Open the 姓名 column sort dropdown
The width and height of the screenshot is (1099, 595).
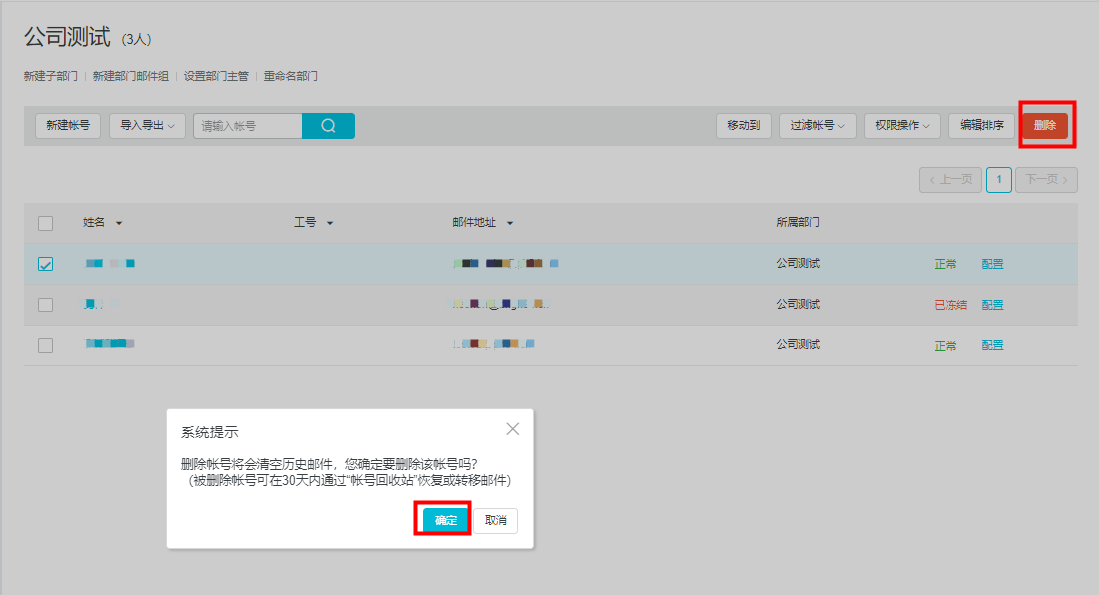pos(118,222)
